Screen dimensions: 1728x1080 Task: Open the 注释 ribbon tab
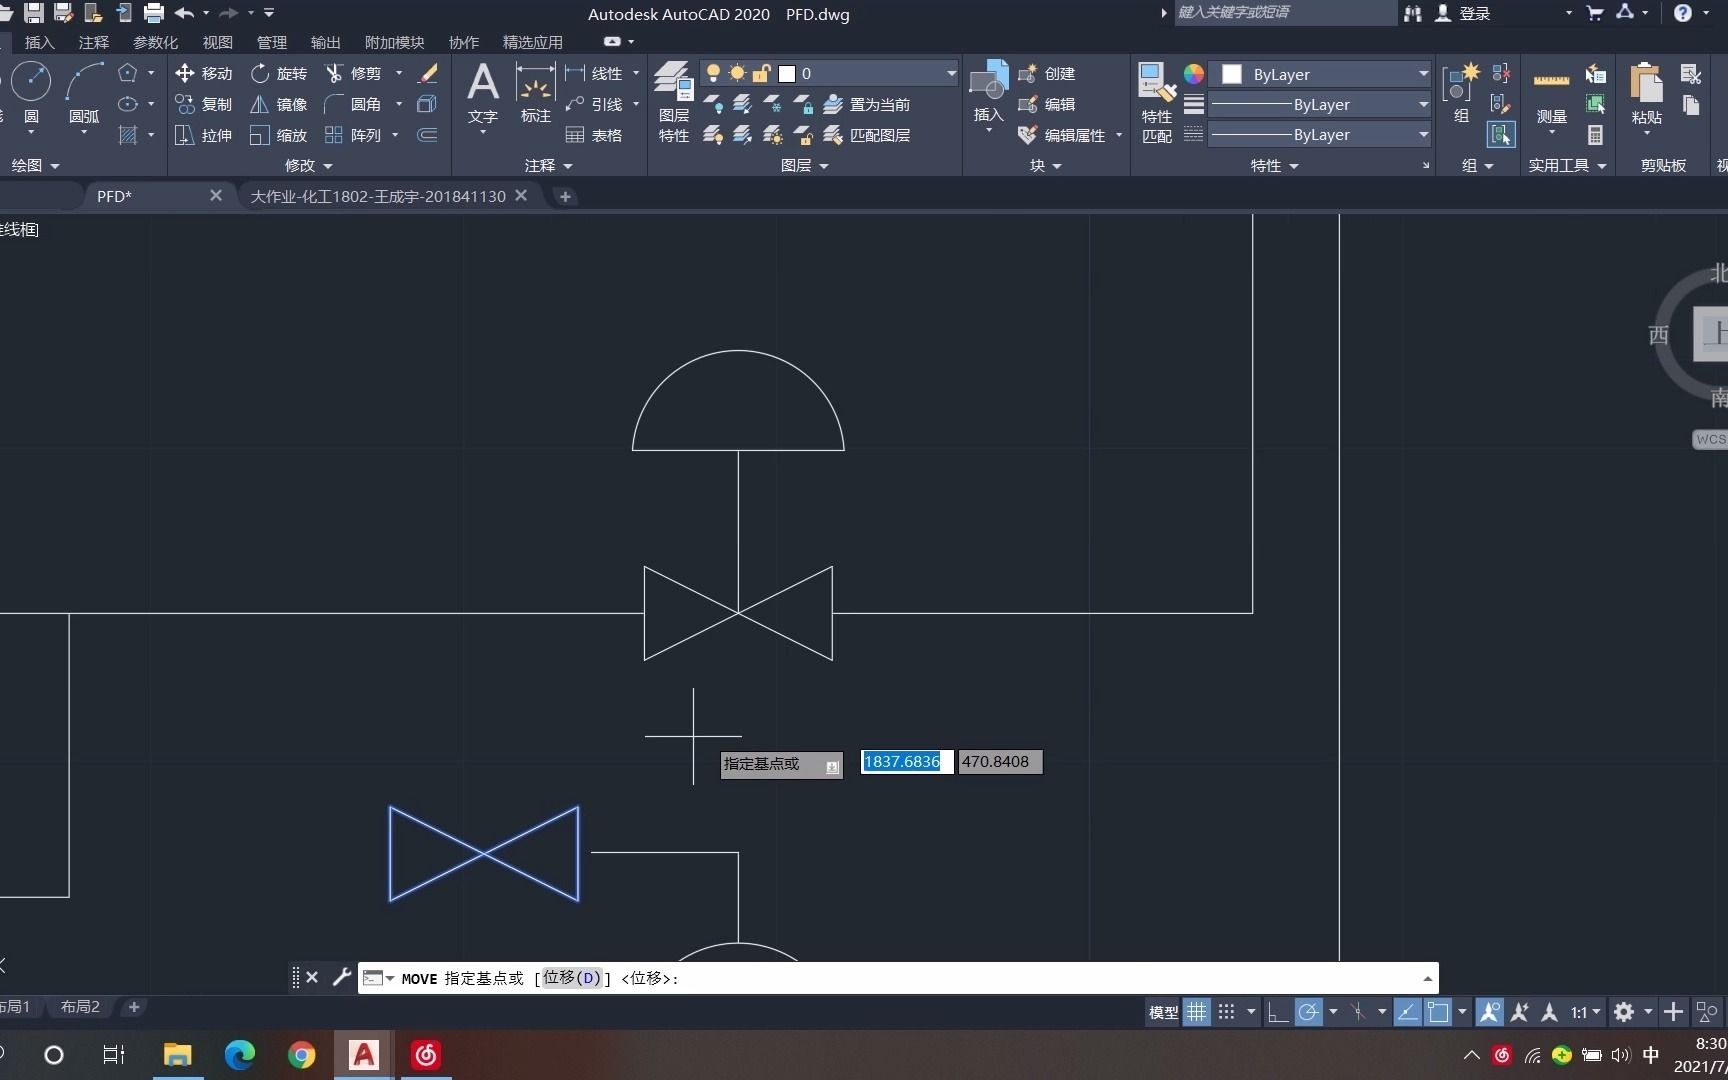(94, 42)
